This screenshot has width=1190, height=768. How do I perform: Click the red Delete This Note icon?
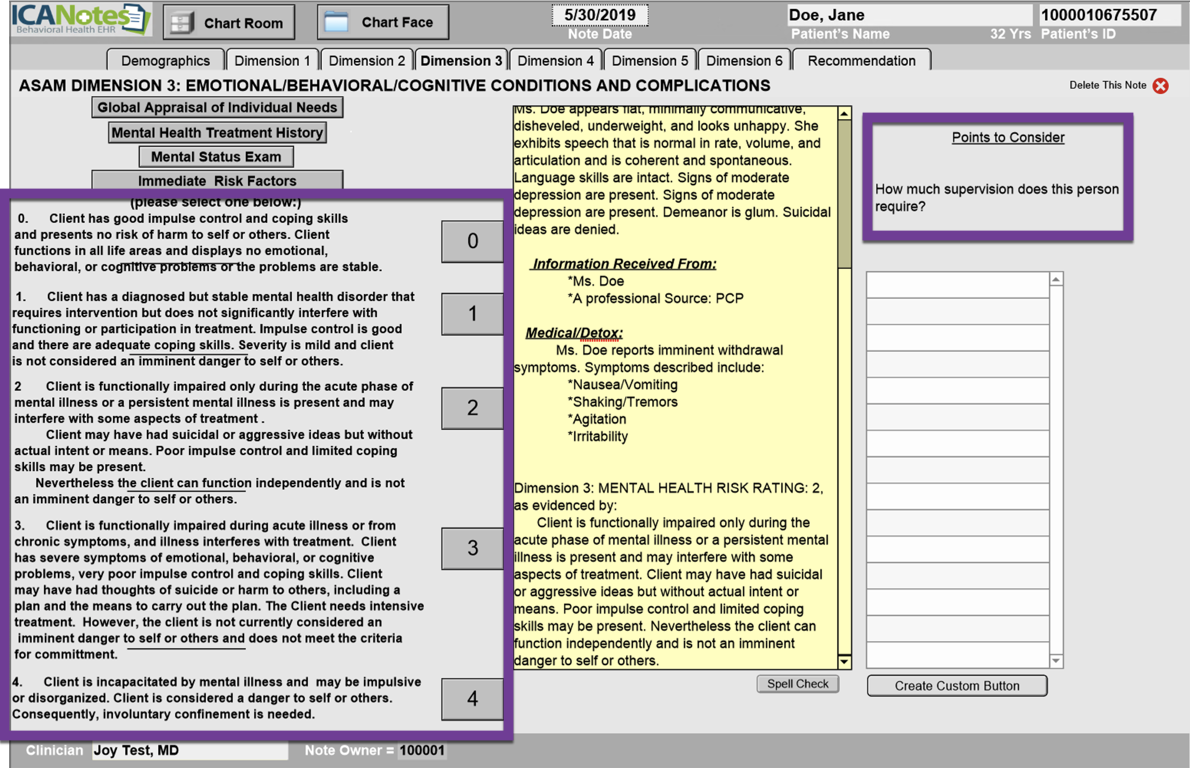[1160, 86]
